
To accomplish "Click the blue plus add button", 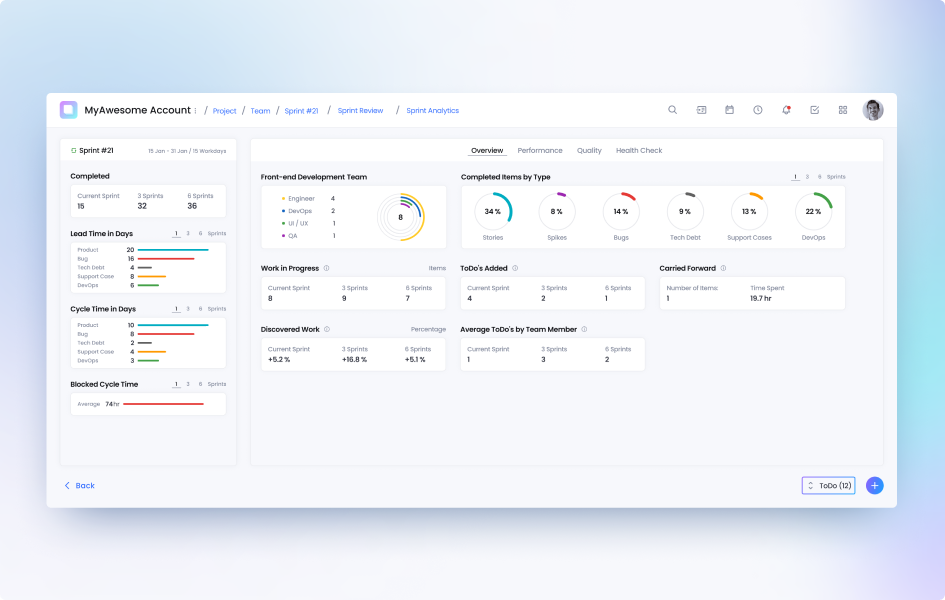I will (x=874, y=485).
